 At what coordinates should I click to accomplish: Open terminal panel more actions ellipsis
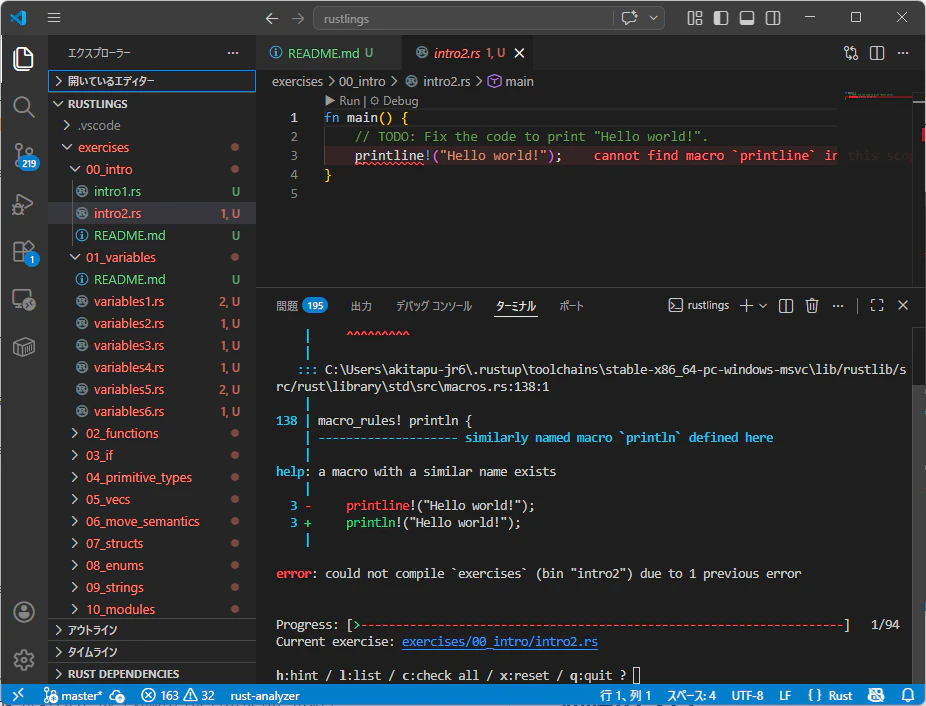coord(838,305)
